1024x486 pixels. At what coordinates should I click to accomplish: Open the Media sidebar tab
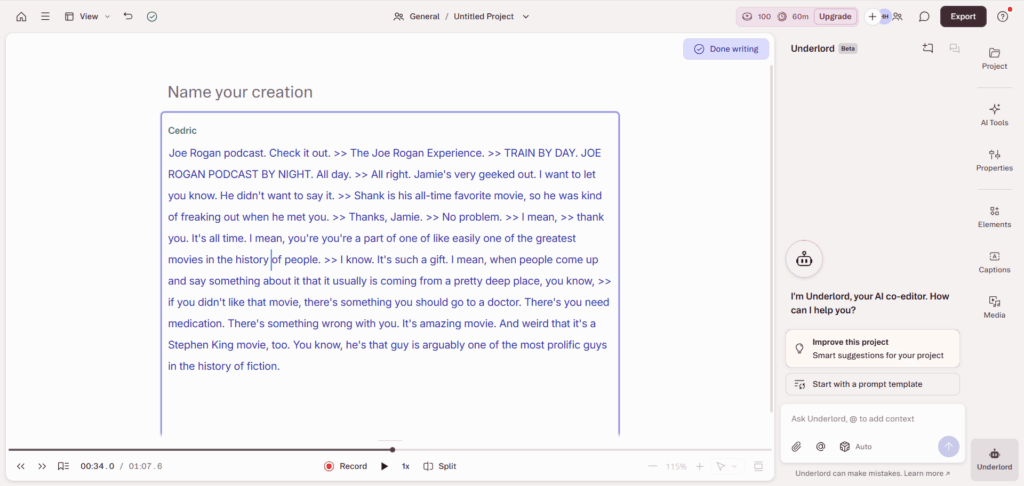pyautogui.click(x=995, y=307)
